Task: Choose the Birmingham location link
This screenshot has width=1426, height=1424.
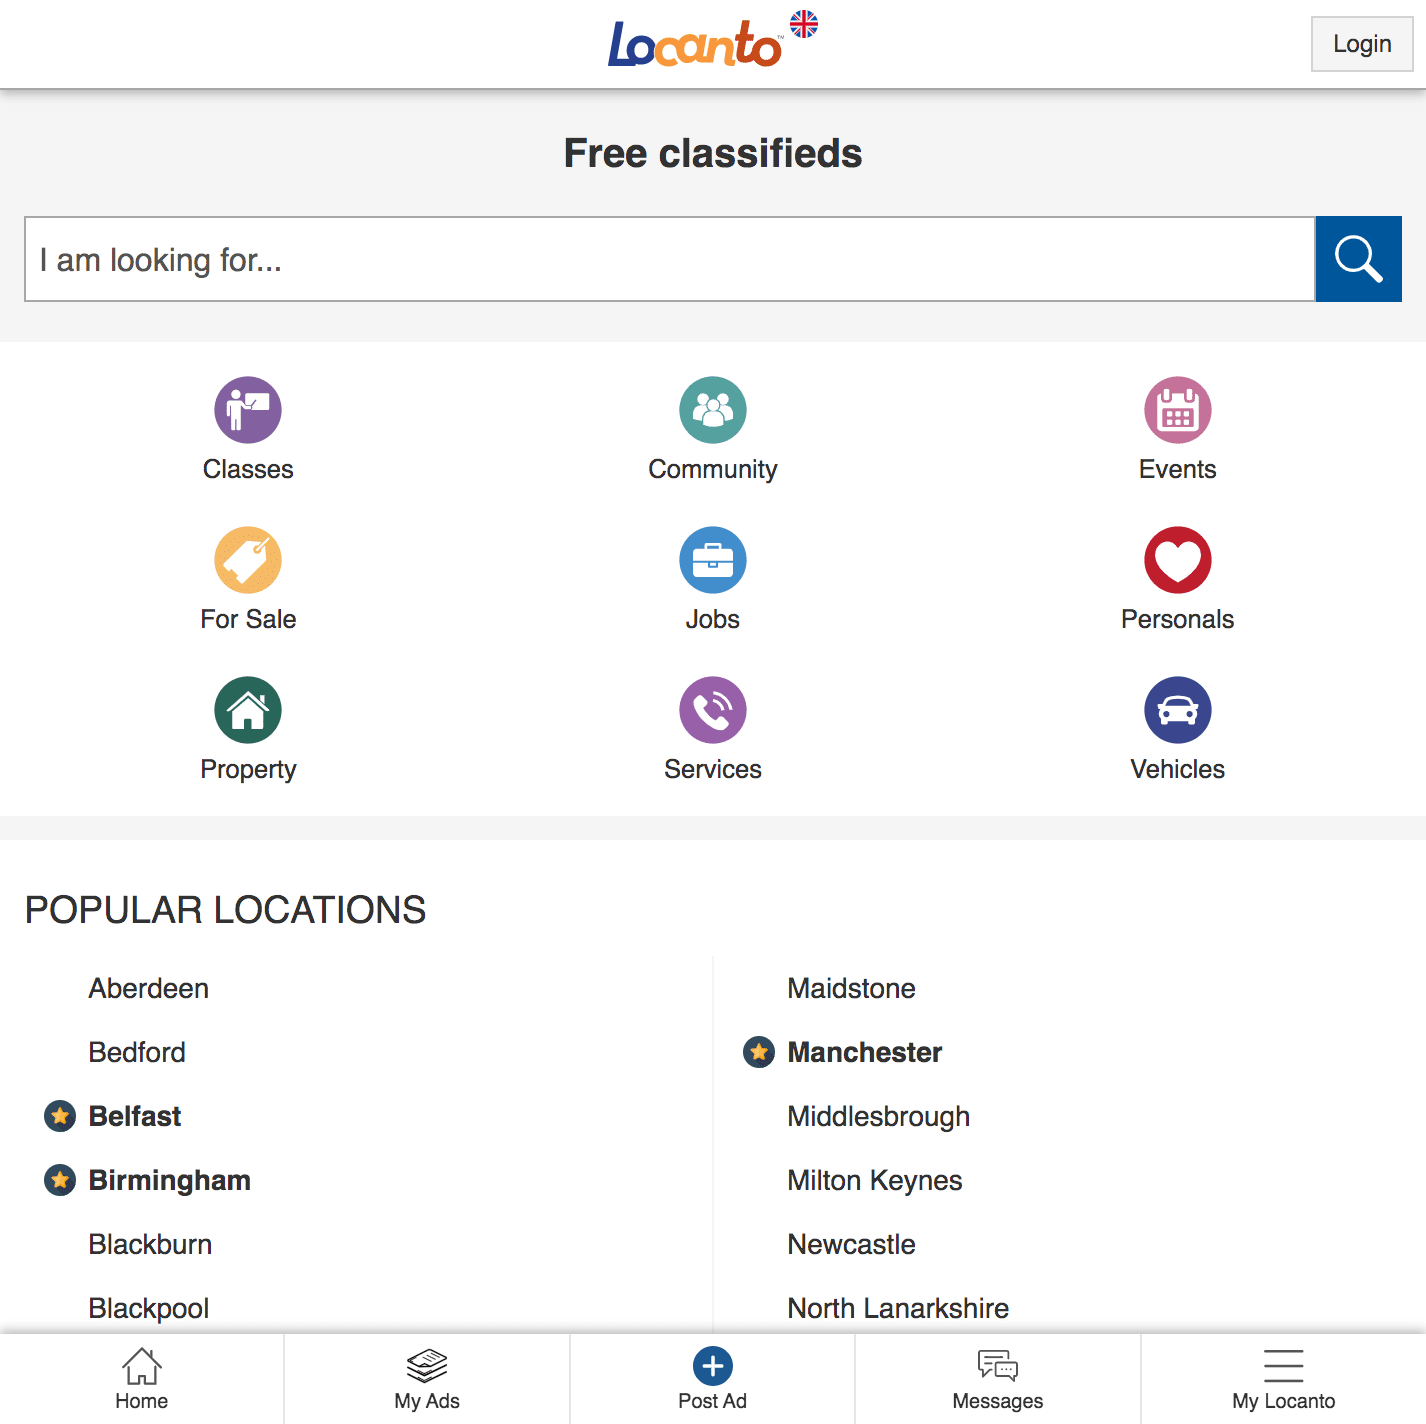Action: click(170, 1180)
